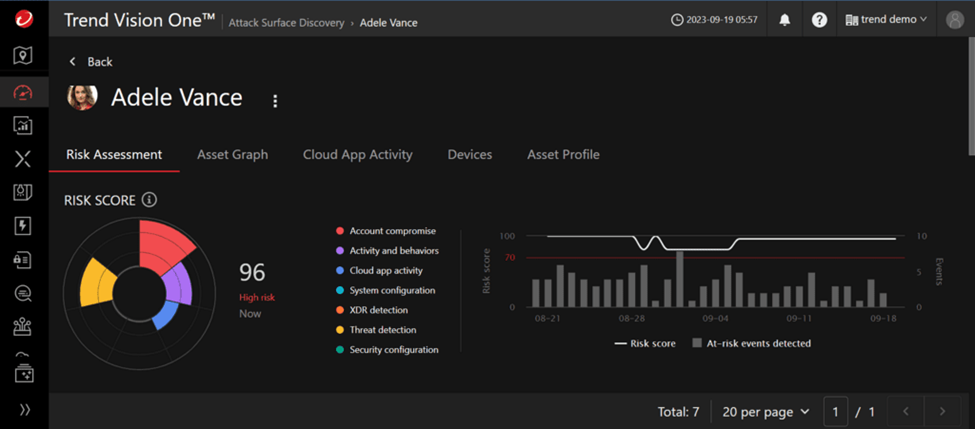Screen dimensions: 975x429
Task: Click the Total: 7 count
Action: pyautogui.click(x=678, y=412)
